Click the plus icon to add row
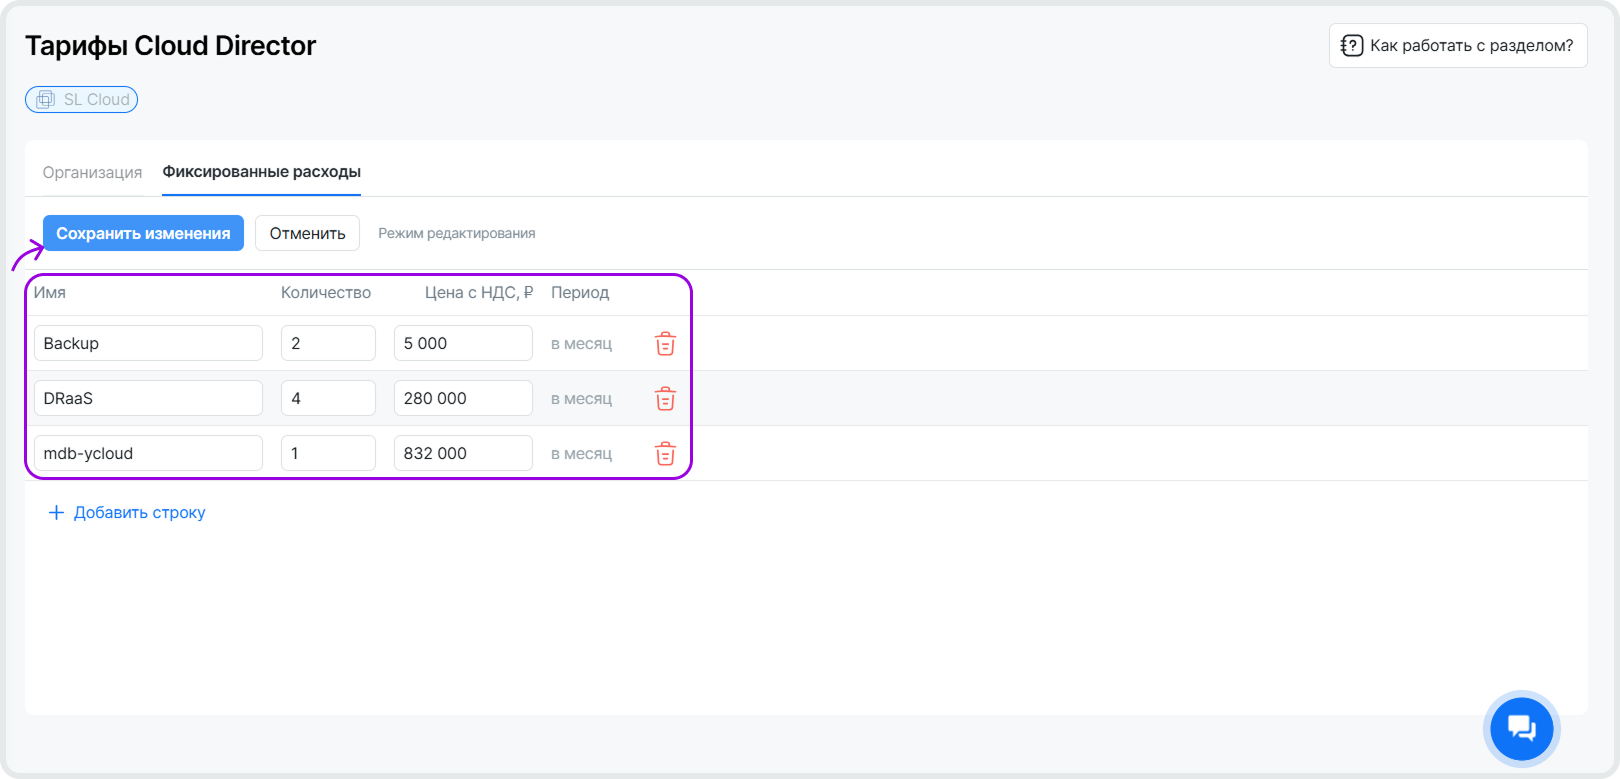 click(56, 513)
